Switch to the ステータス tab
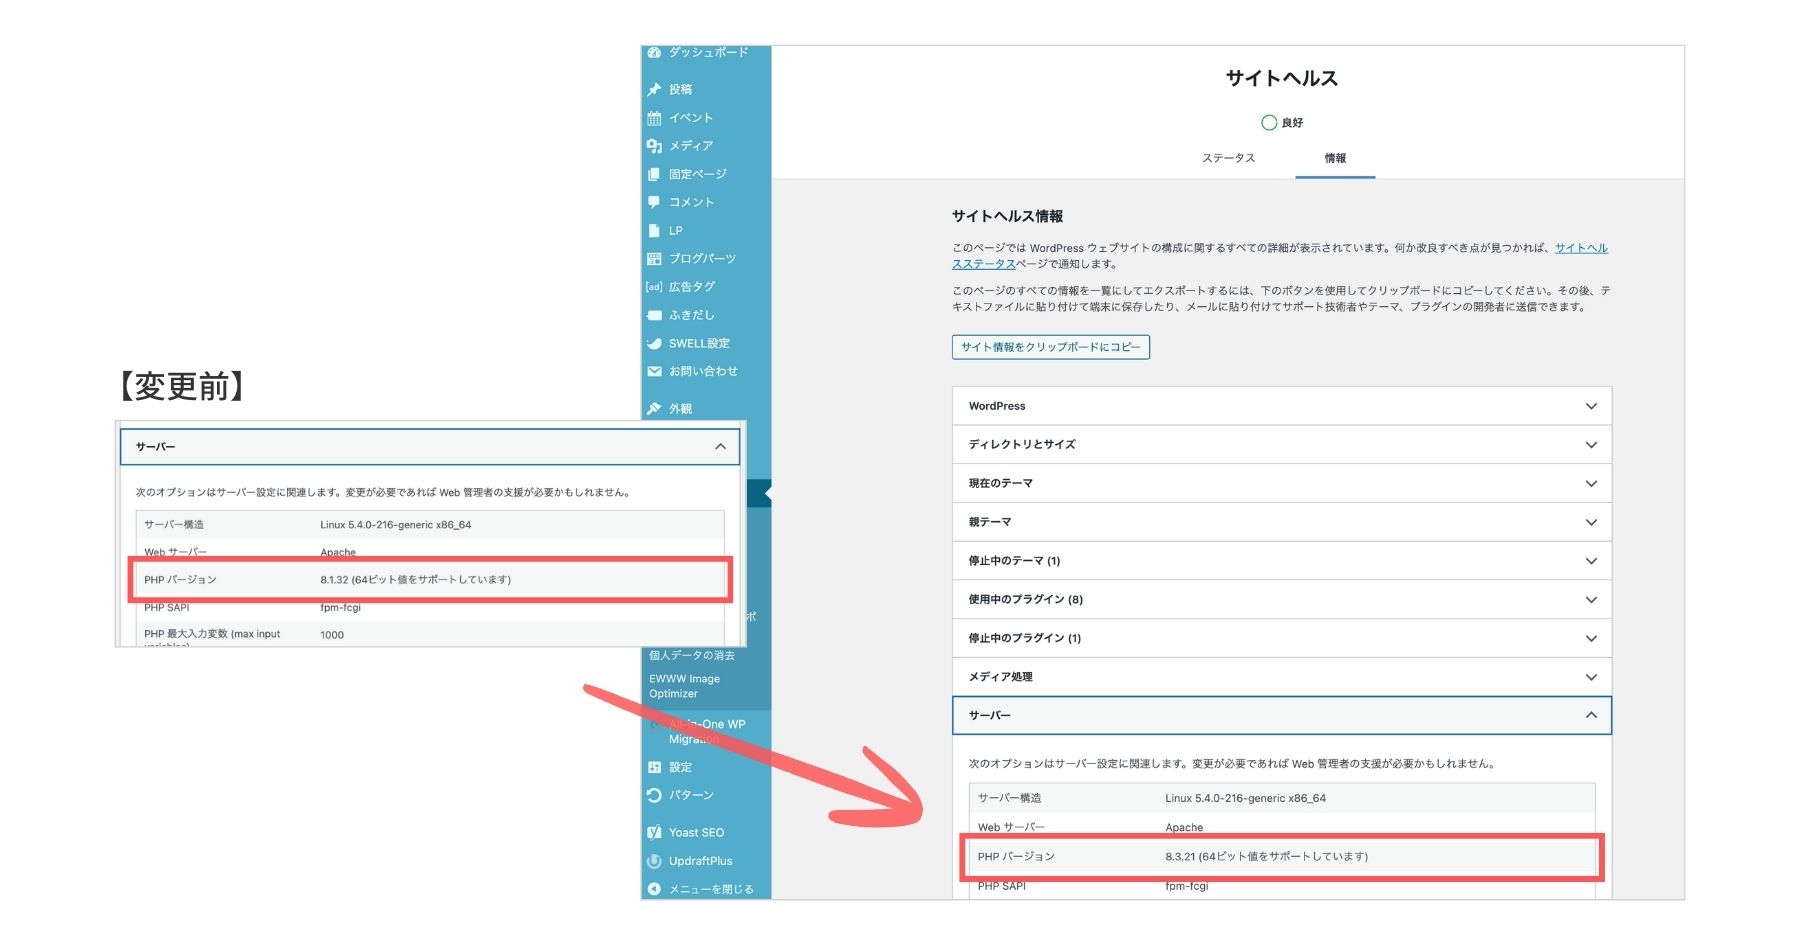This screenshot has width=1800, height=945. pyautogui.click(x=1228, y=158)
